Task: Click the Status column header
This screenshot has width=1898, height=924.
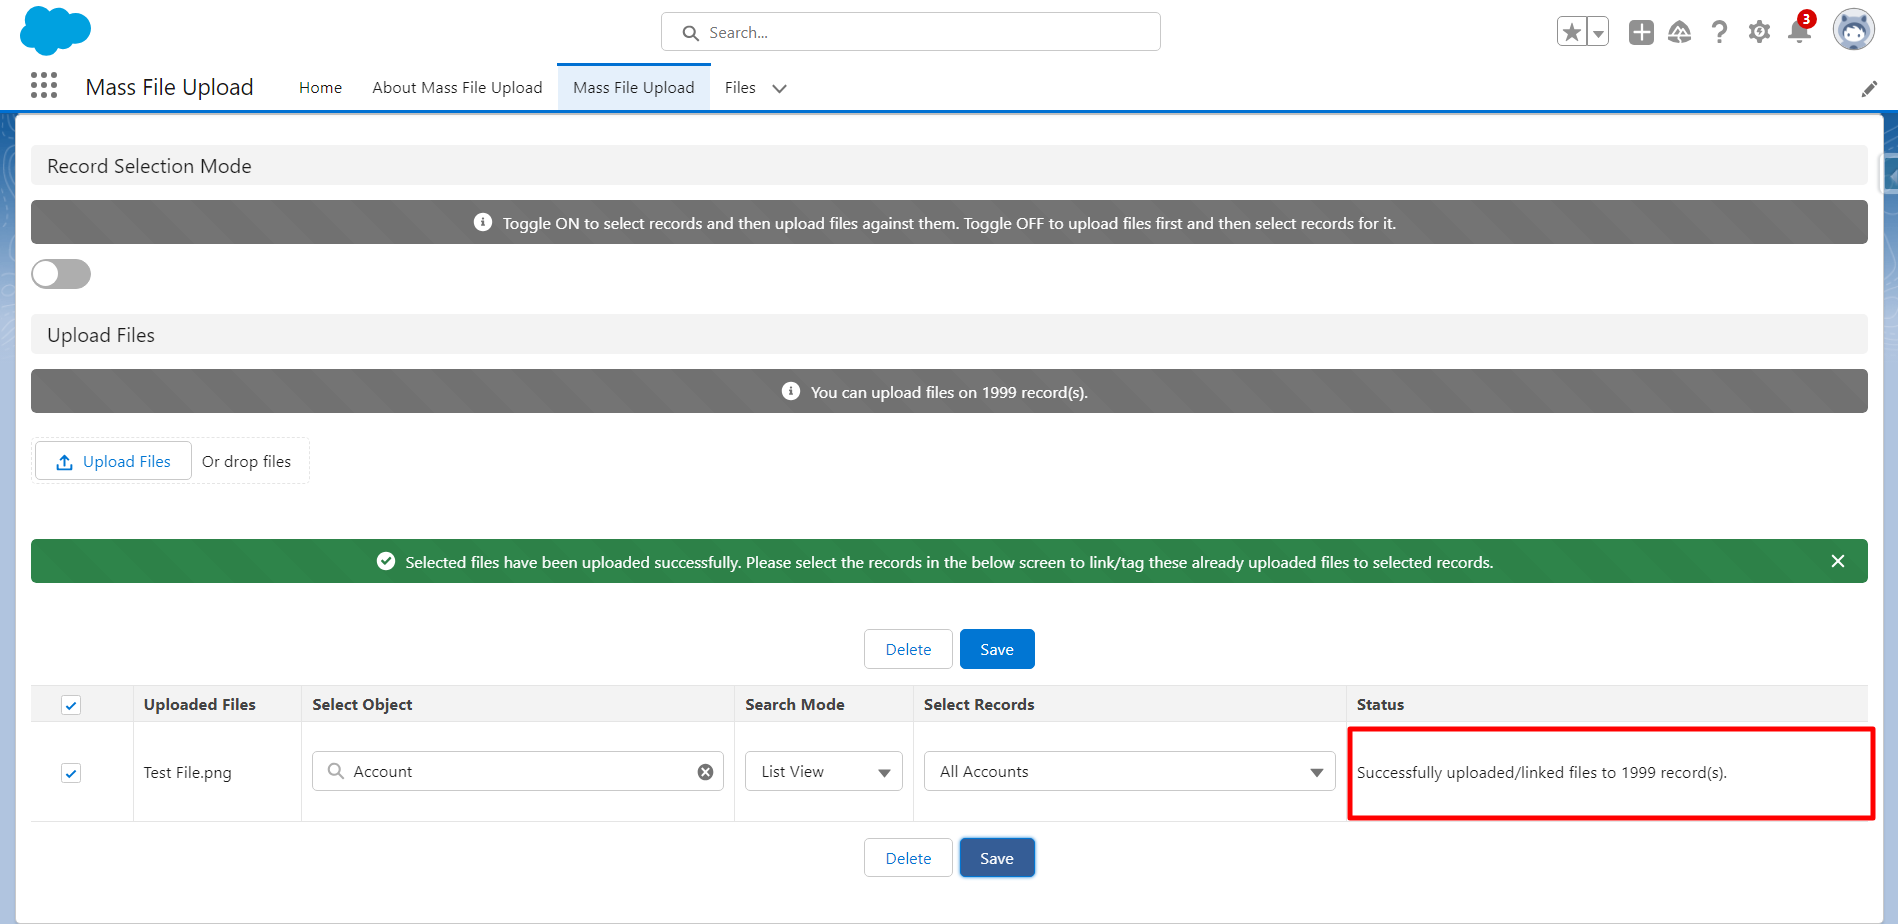Action: [1380, 704]
